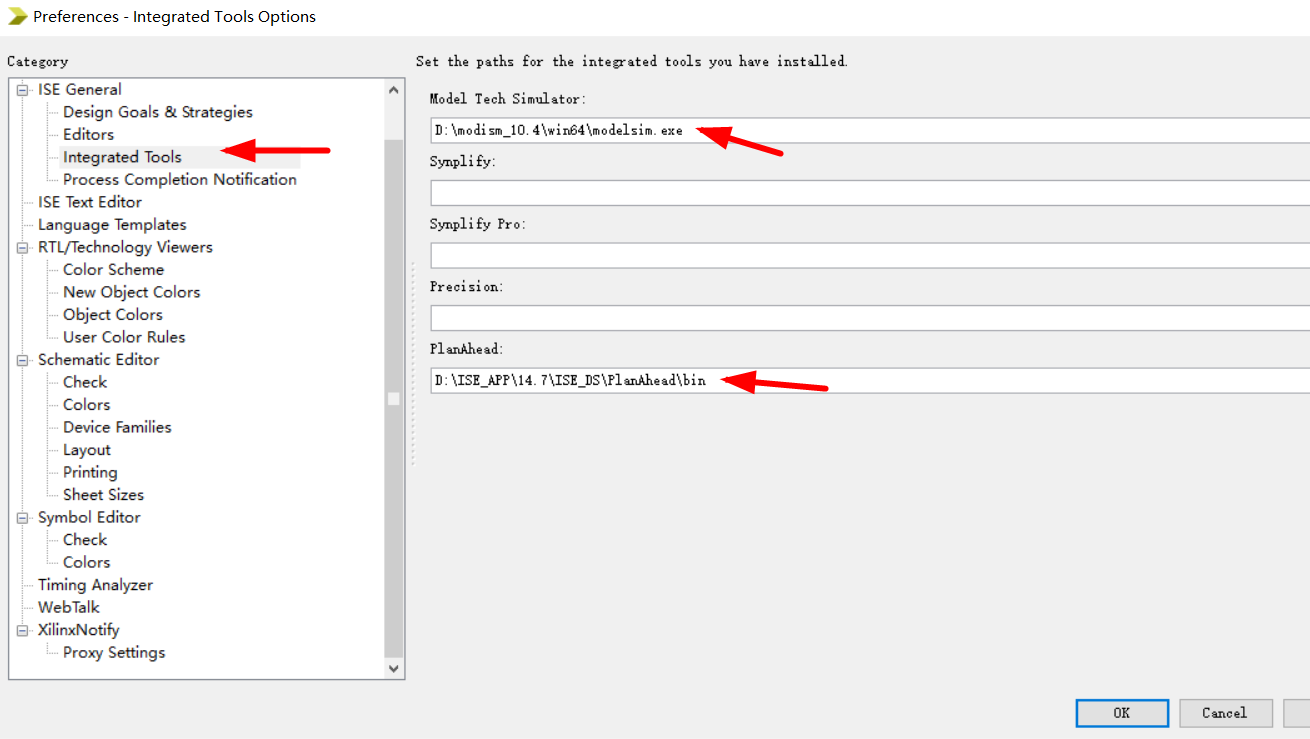Image resolution: width=1310 pixels, height=739 pixels.
Task: Select XilinxNotify label
Action: click(x=78, y=630)
